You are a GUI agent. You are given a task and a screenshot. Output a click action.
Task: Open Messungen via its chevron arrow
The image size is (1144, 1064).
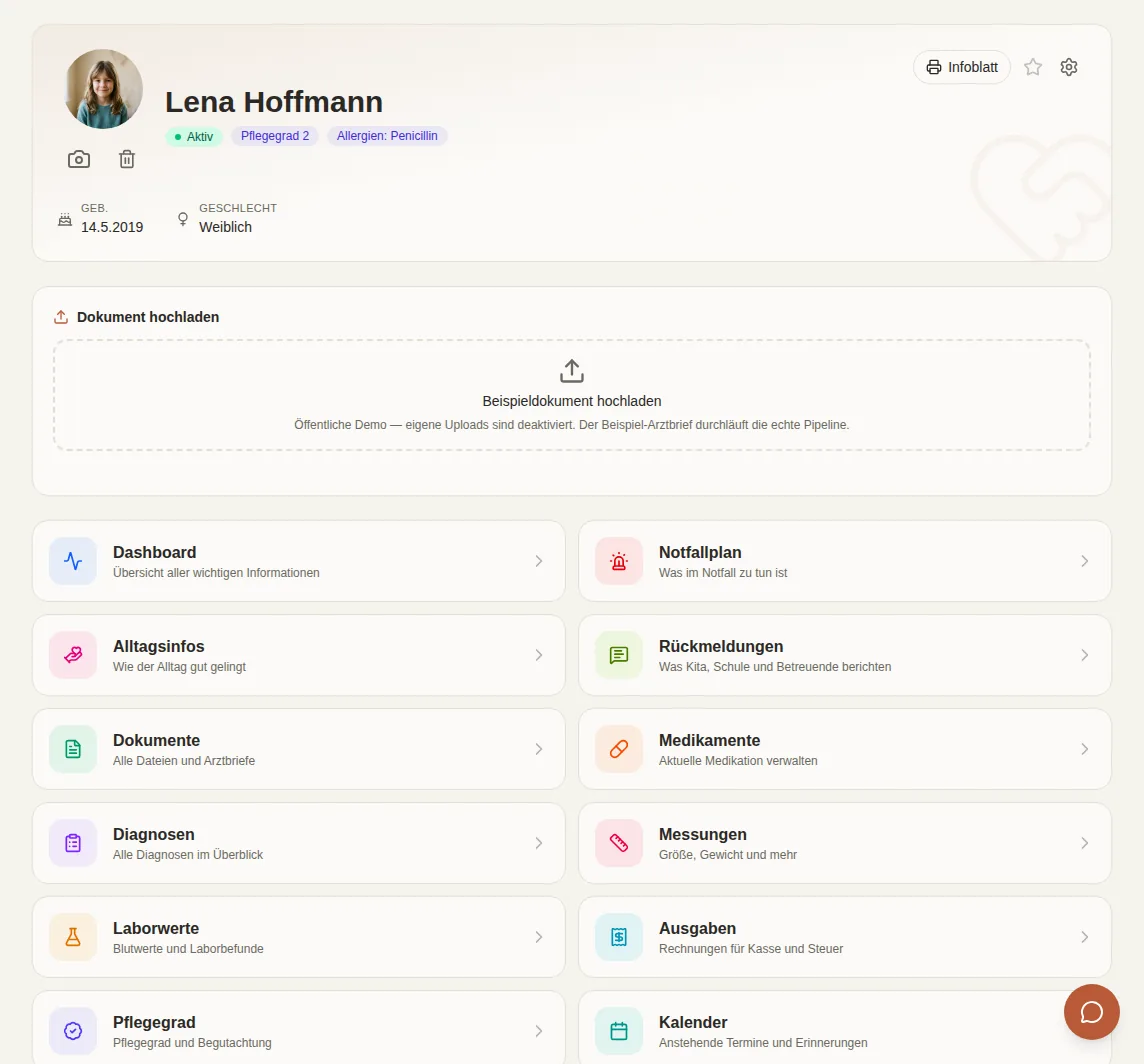(x=1085, y=843)
